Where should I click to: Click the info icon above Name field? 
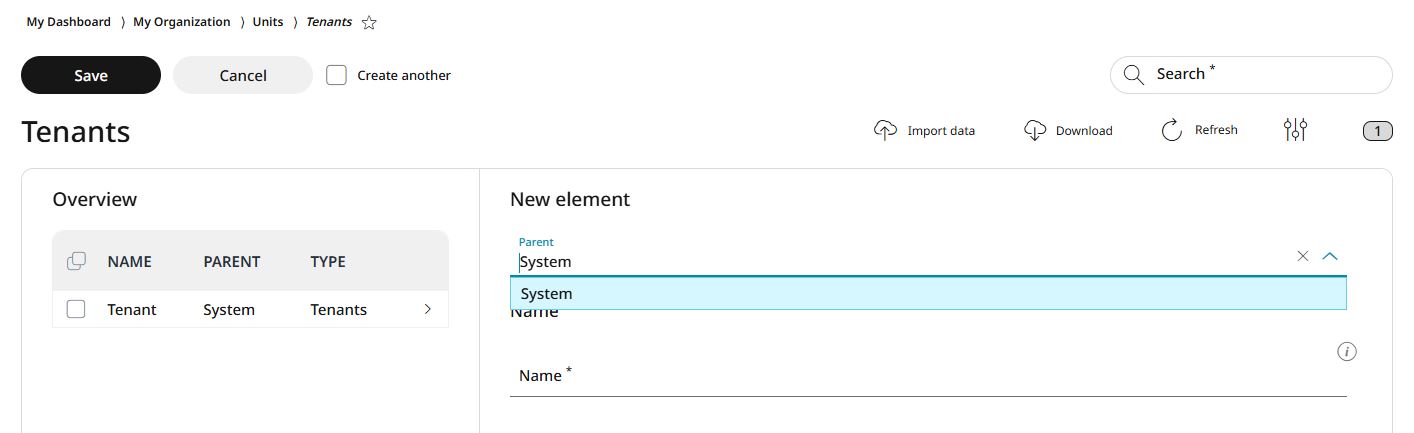1346,351
